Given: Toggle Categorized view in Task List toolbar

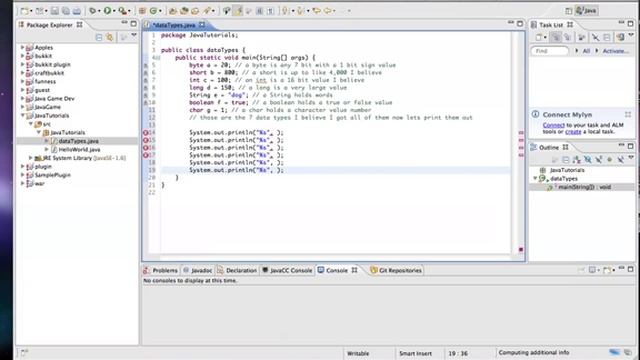Looking at the screenshot, I should (556, 38).
